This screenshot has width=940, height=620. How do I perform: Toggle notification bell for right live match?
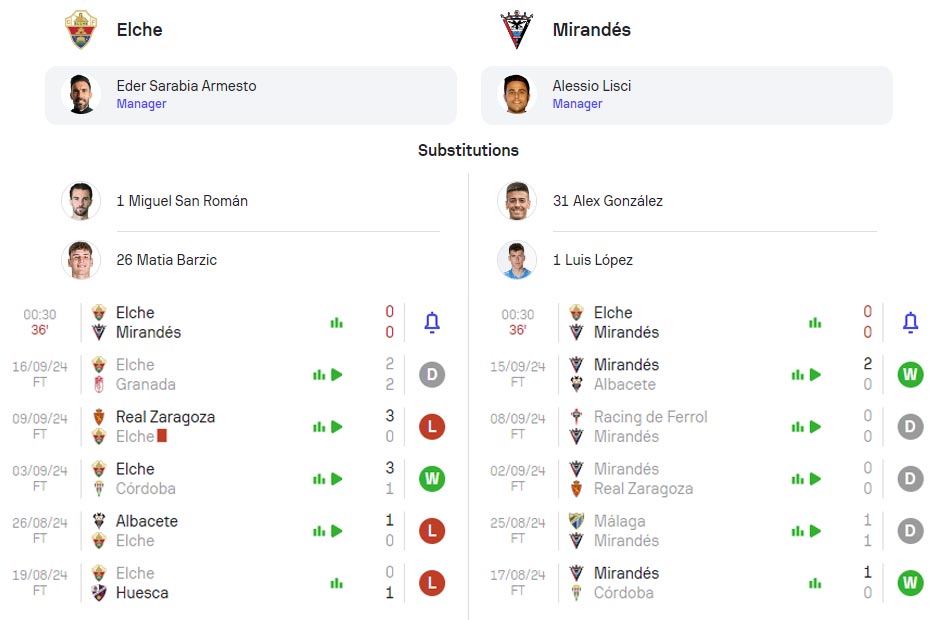[910, 322]
